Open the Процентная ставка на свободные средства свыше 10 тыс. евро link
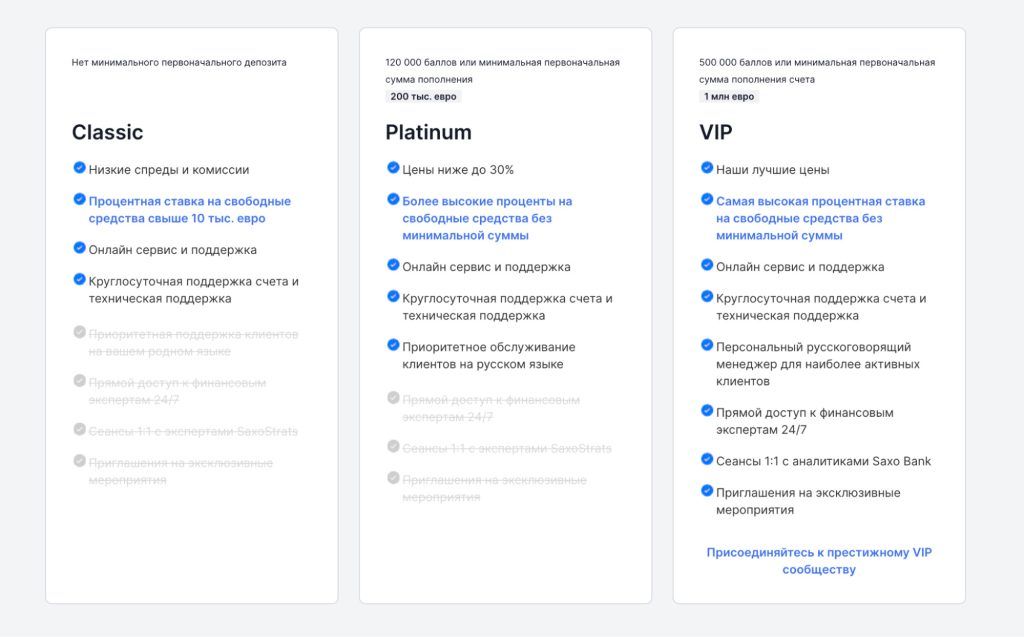Image resolution: width=1024 pixels, height=637 pixels. point(190,210)
